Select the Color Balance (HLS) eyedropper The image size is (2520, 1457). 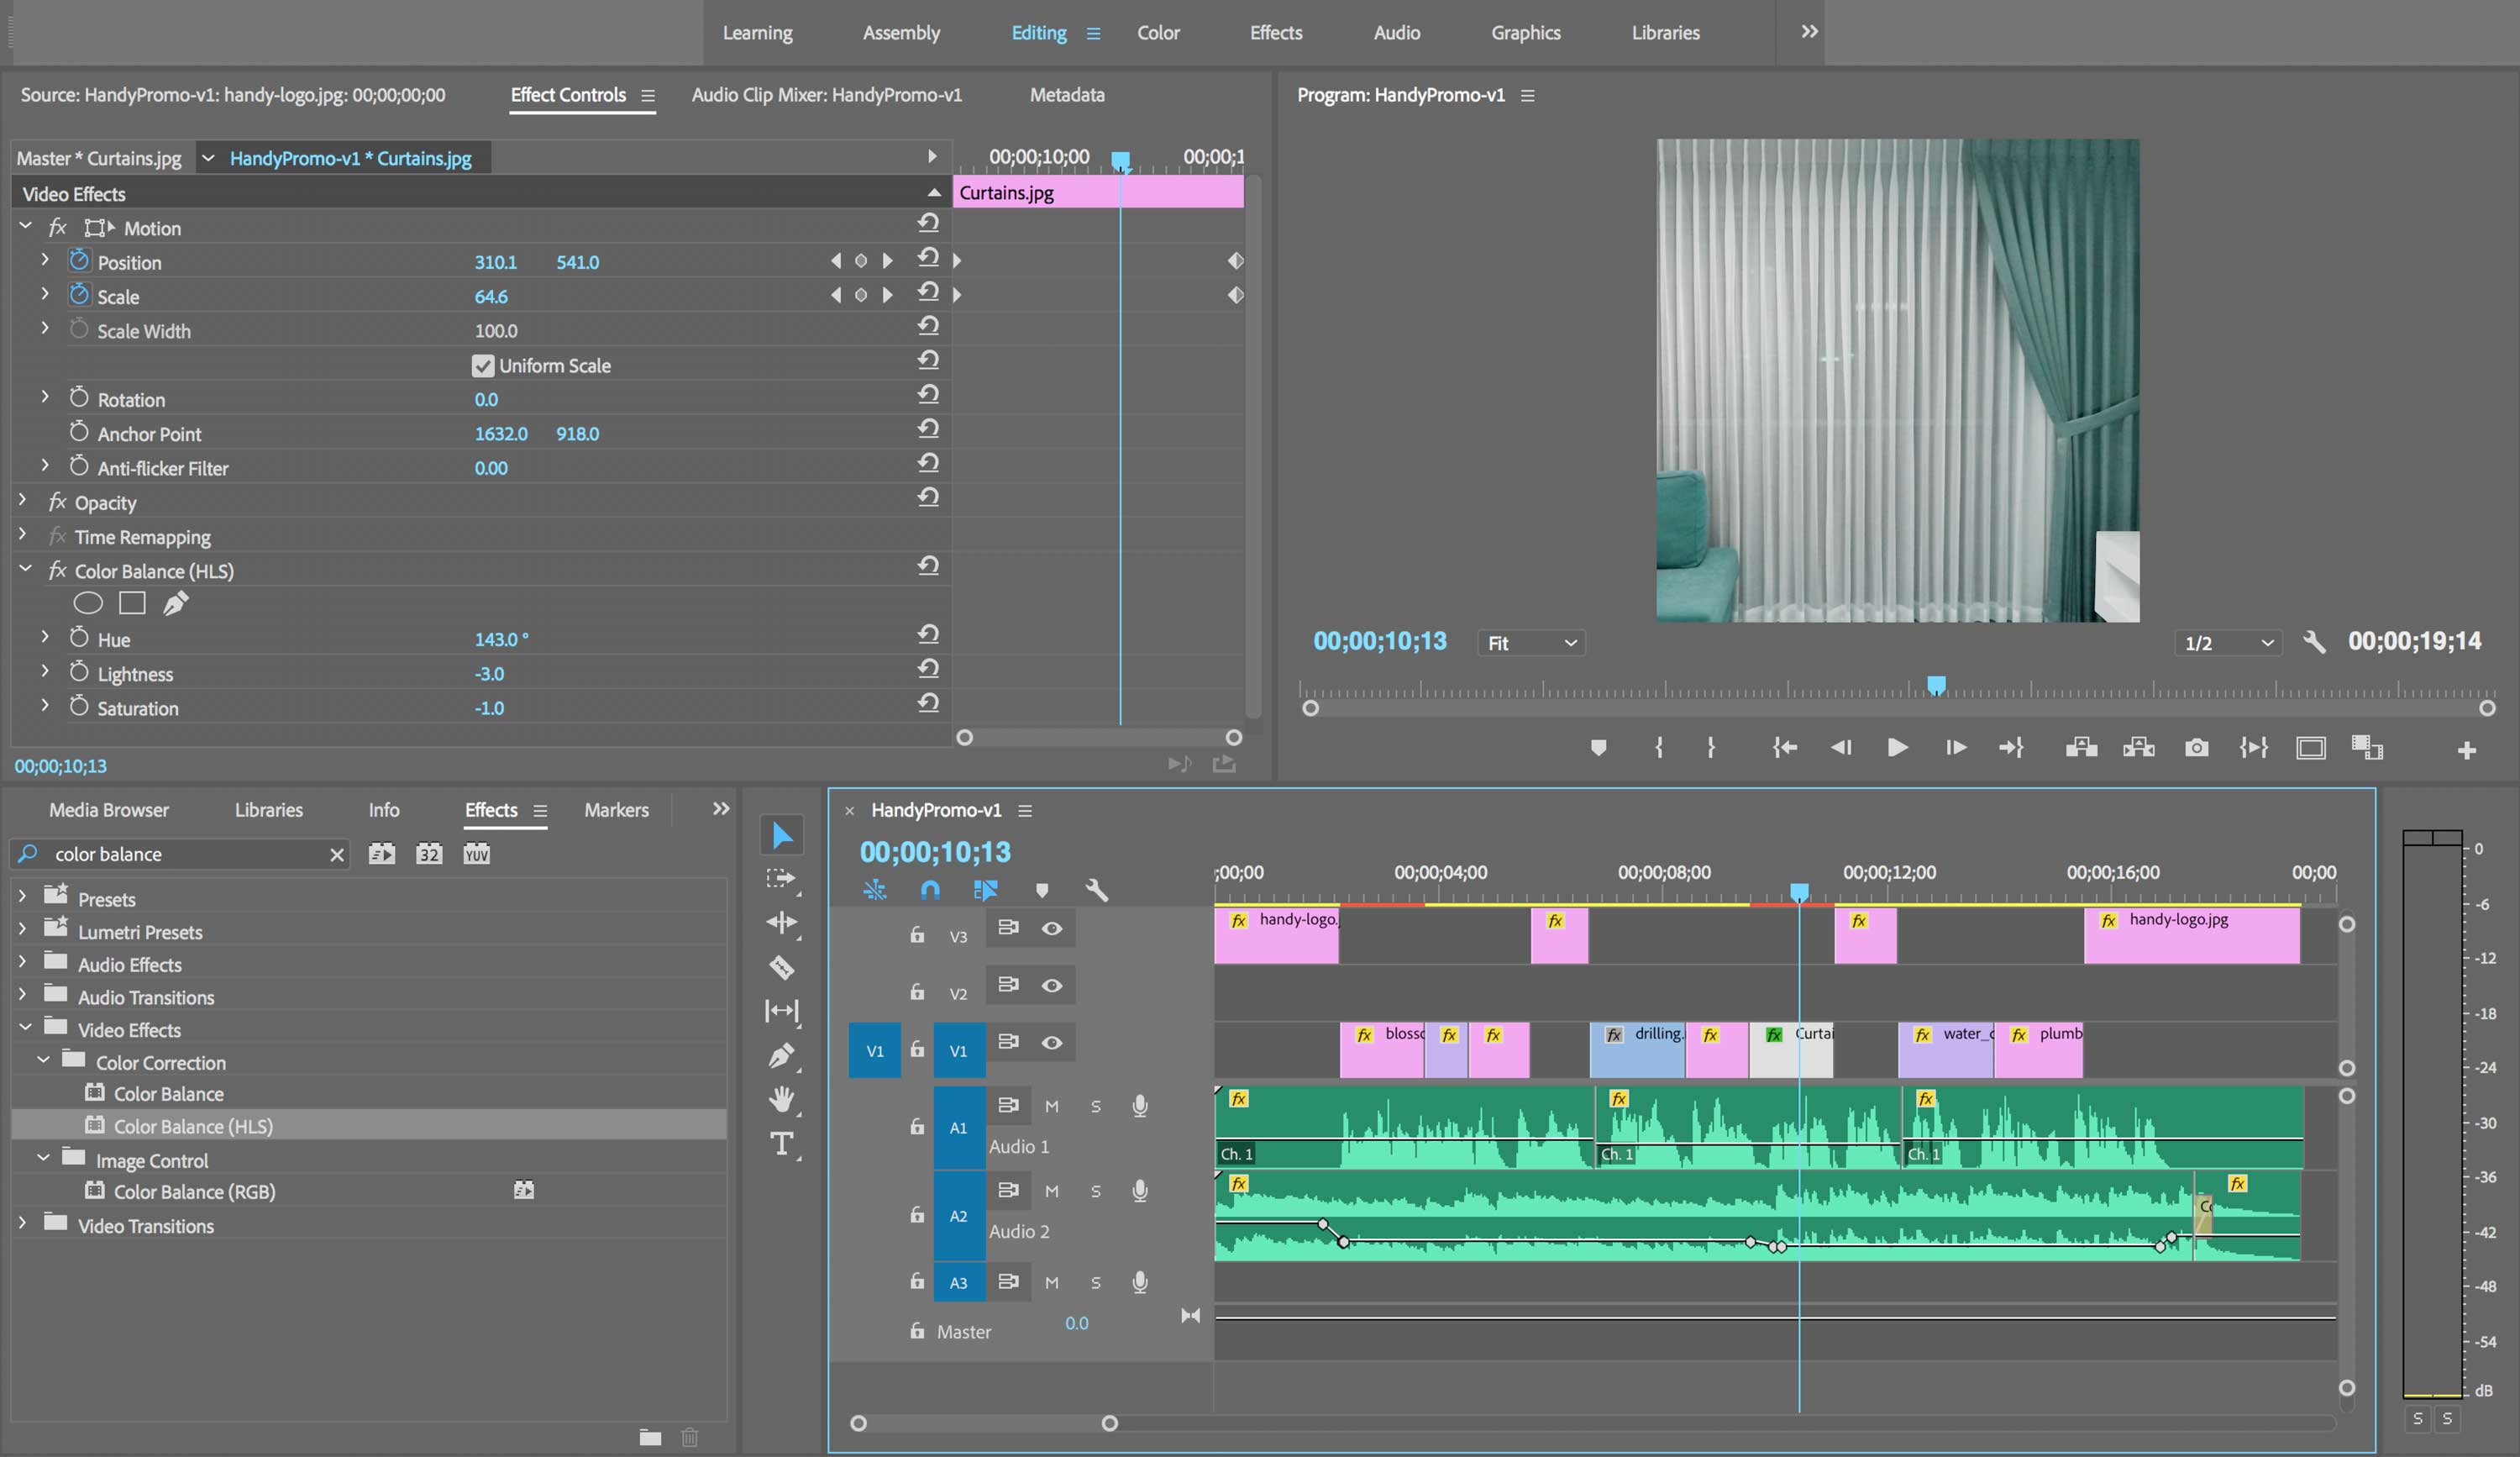coord(176,602)
